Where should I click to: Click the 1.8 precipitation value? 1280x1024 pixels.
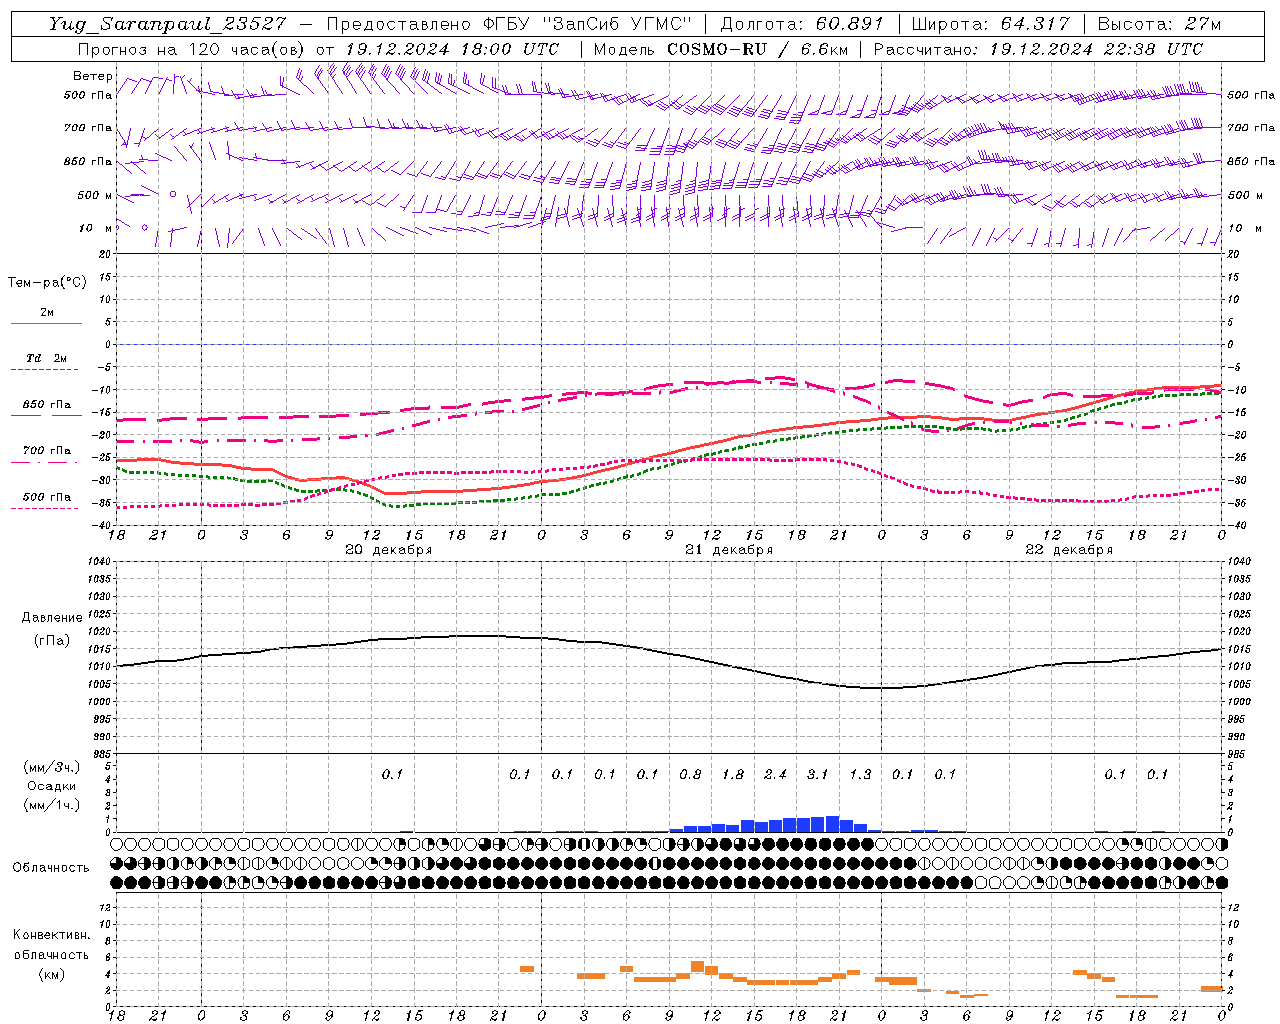point(733,774)
